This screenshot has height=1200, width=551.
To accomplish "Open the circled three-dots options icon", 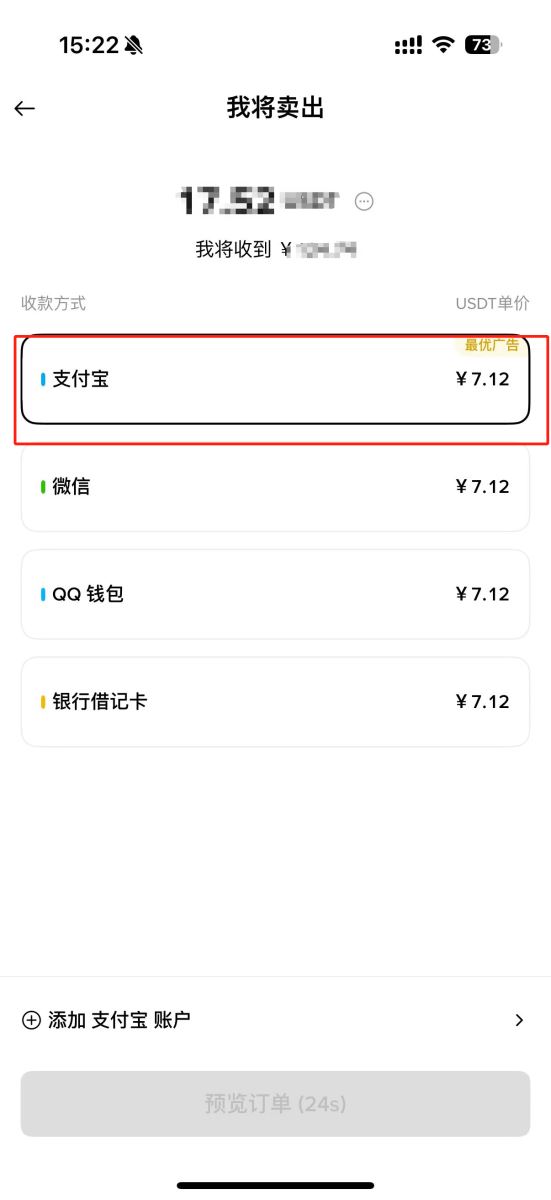I will click(364, 201).
